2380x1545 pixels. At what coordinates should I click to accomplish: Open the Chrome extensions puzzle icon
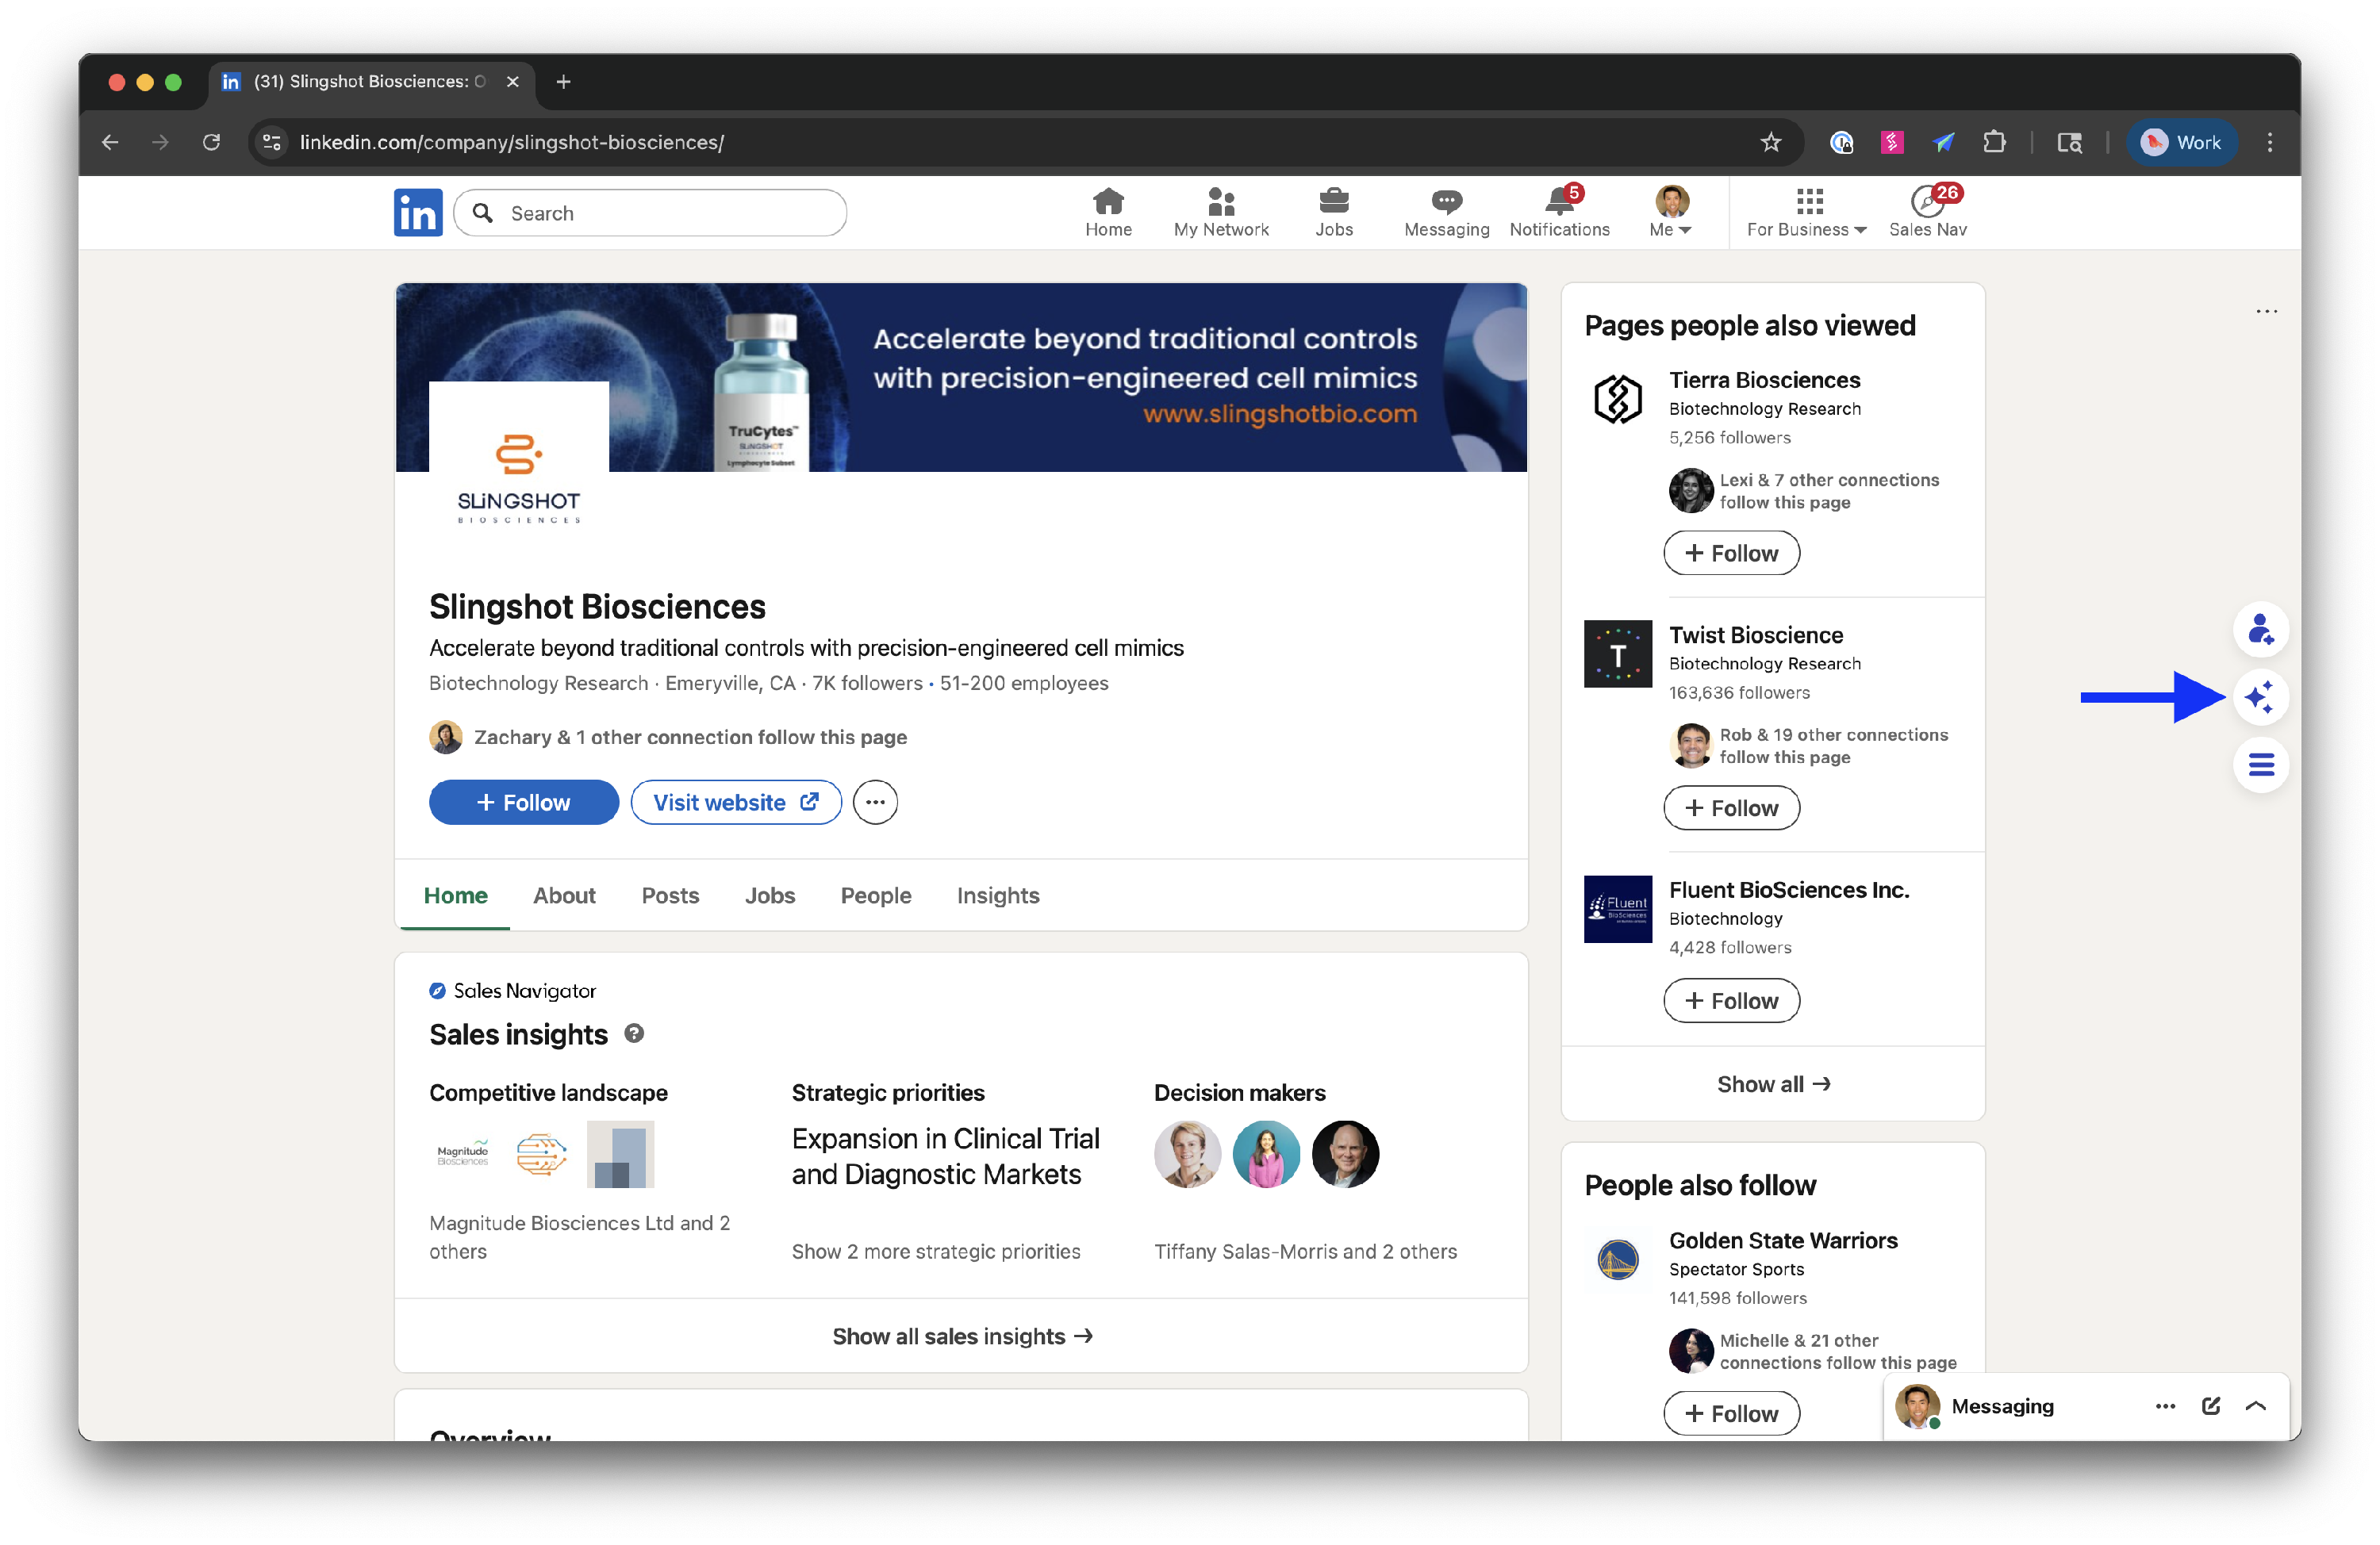tap(1993, 142)
